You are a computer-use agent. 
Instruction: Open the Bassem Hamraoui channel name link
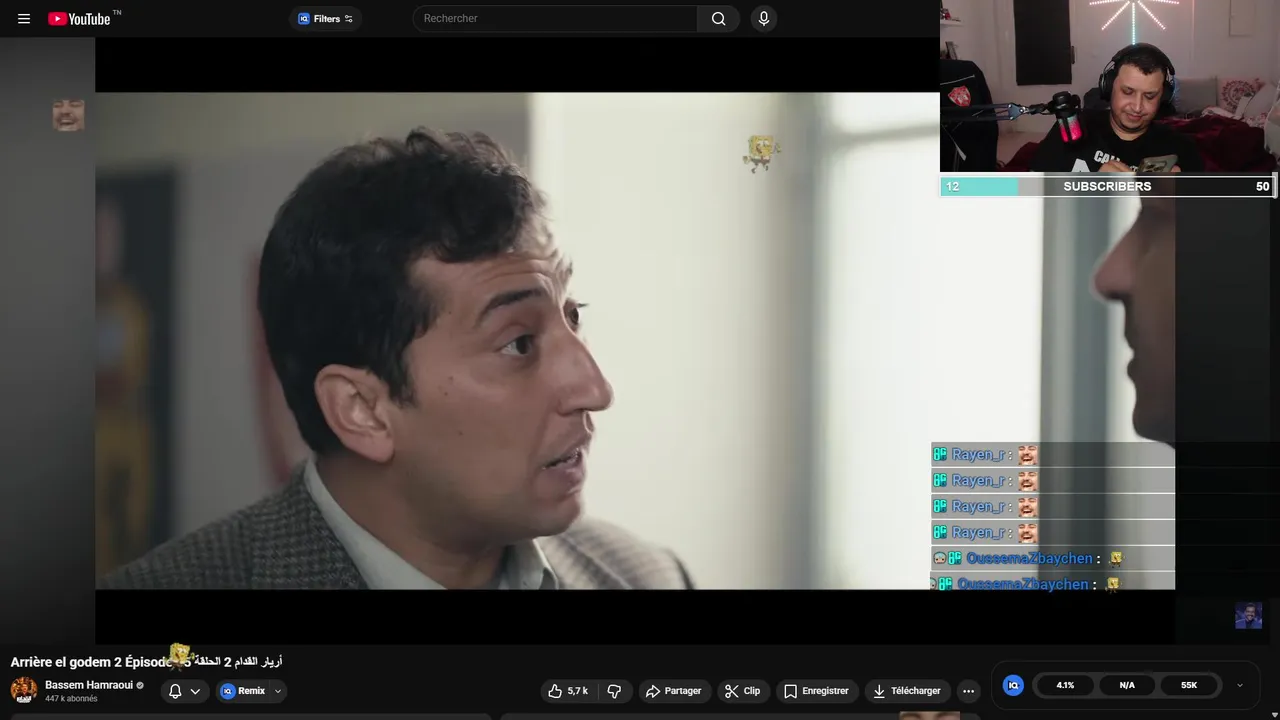coord(90,685)
